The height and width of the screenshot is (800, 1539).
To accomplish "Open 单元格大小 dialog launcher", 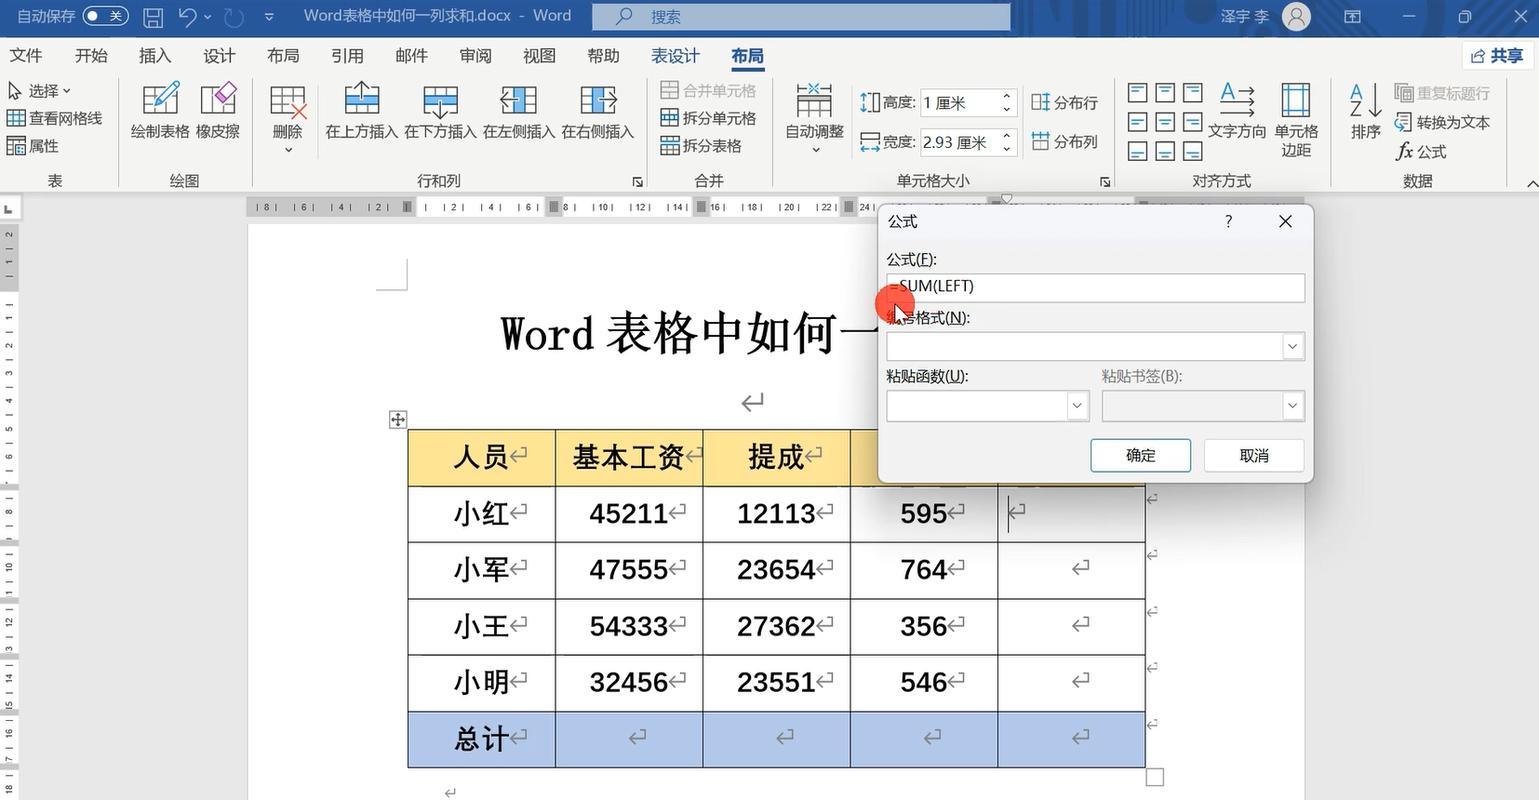I will [1105, 182].
